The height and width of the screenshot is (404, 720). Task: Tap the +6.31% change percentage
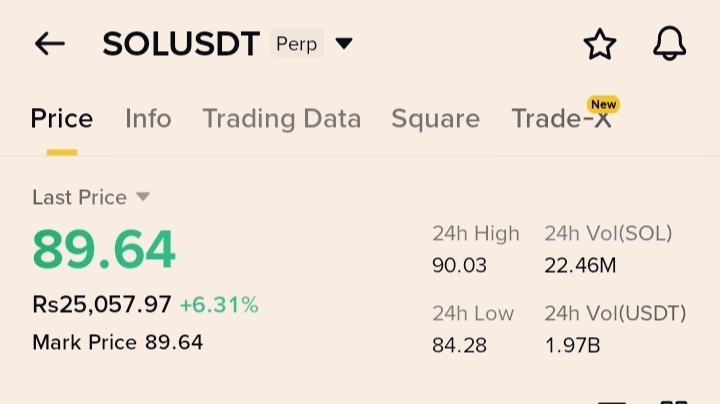(219, 304)
